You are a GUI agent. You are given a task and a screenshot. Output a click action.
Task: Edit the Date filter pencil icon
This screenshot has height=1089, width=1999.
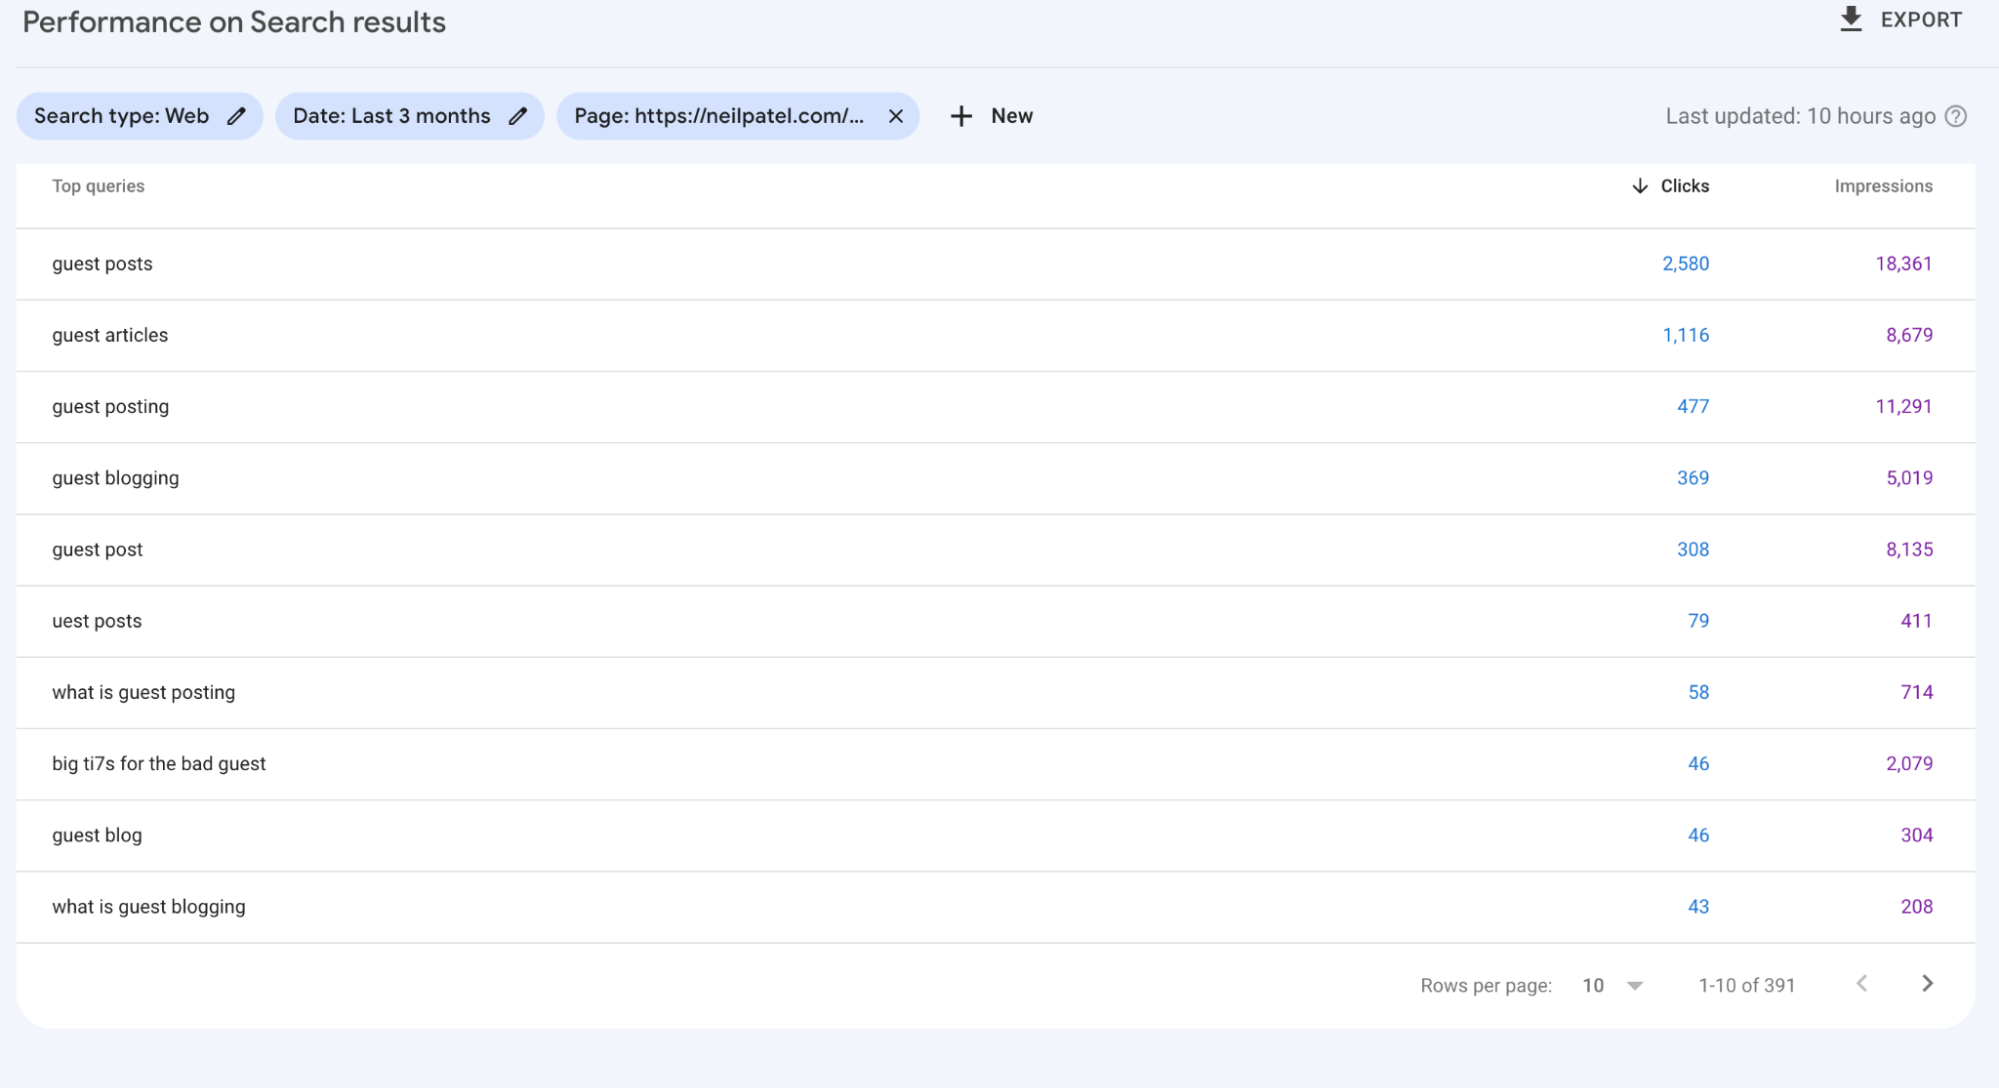[517, 116]
